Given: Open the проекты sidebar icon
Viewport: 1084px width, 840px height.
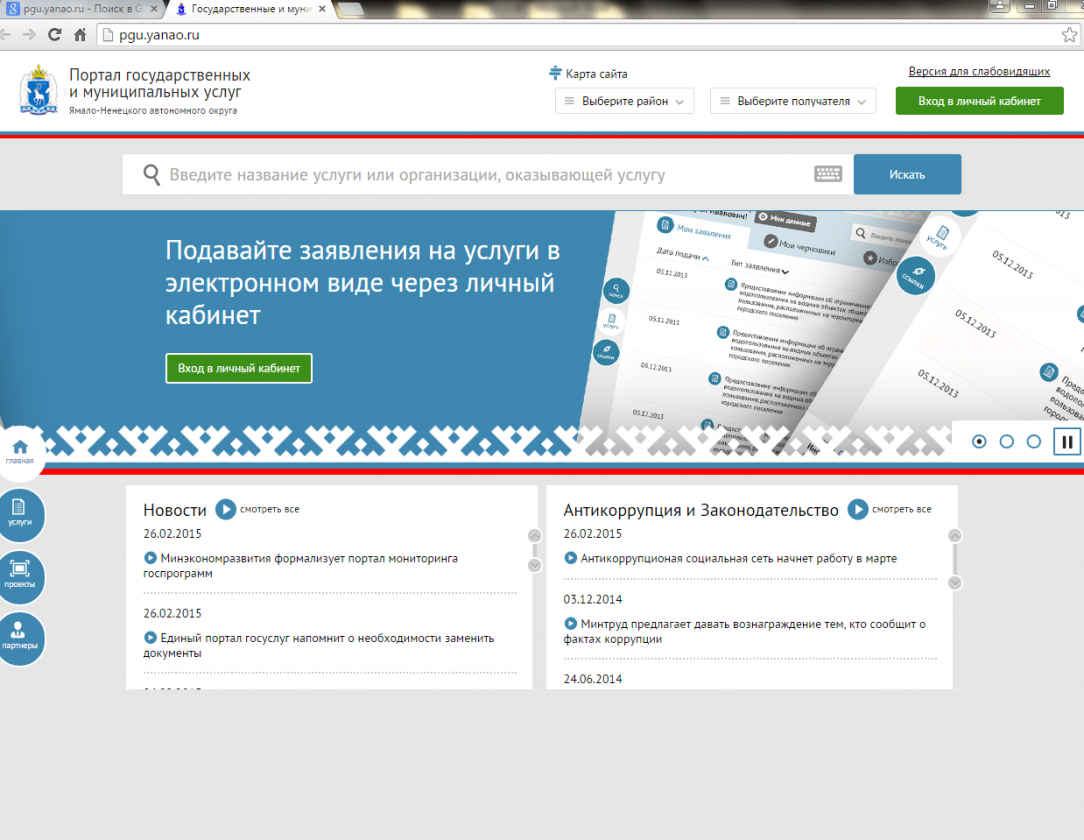Looking at the screenshot, I should click(x=20, y=576).
